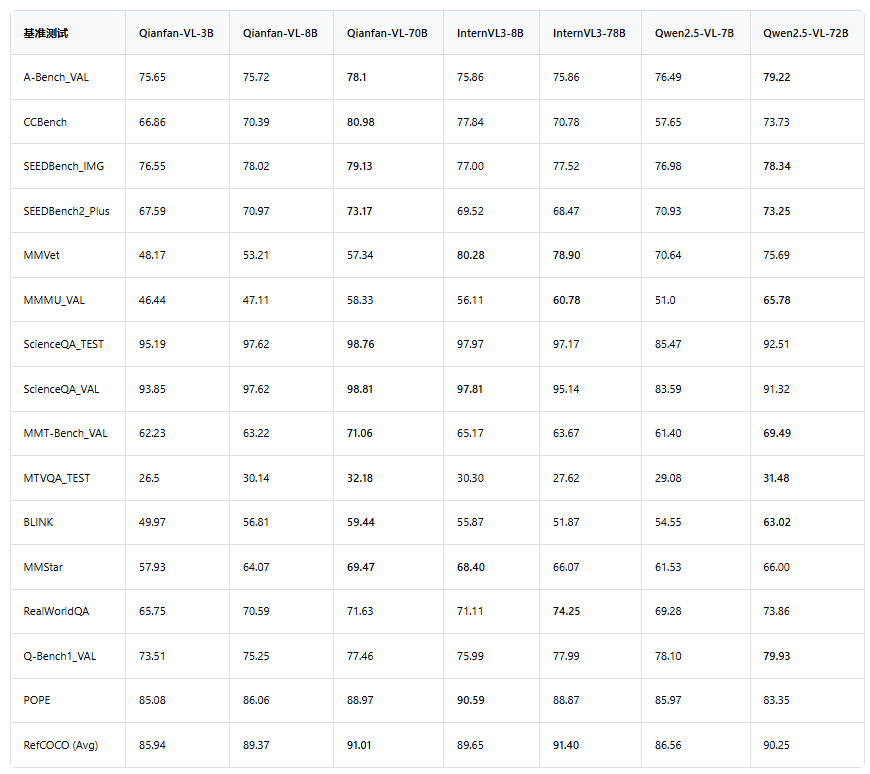Select the POPE row label
The width and height of the screenshot is (870, 774).
coord(37,700)
